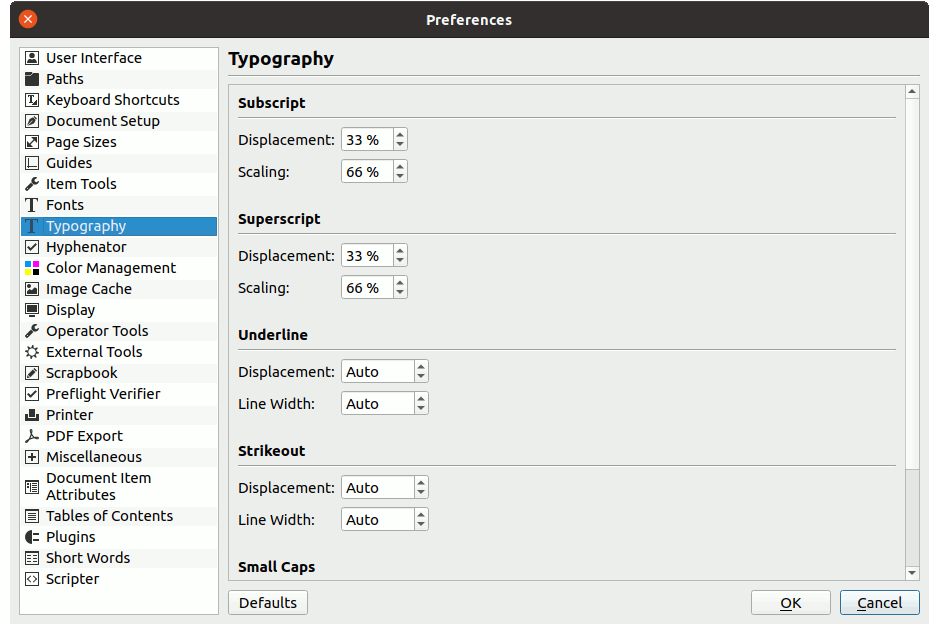Increase Superscript Scaling with up arrow
The height and width of the screenshot is (634, 939).
pyautogui.click(x=400, y=283)
